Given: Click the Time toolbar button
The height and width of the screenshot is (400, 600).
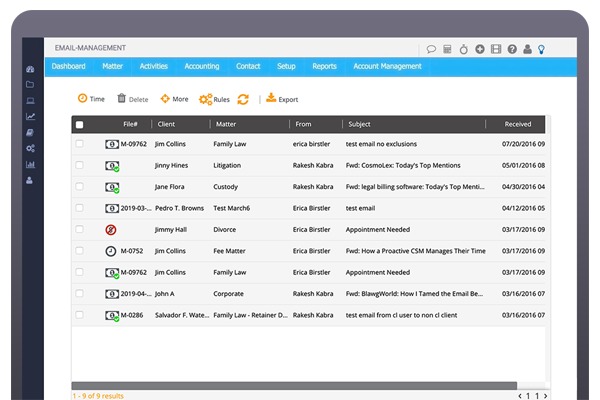Looking at the screenshot, I should click(x=91, y=99).
